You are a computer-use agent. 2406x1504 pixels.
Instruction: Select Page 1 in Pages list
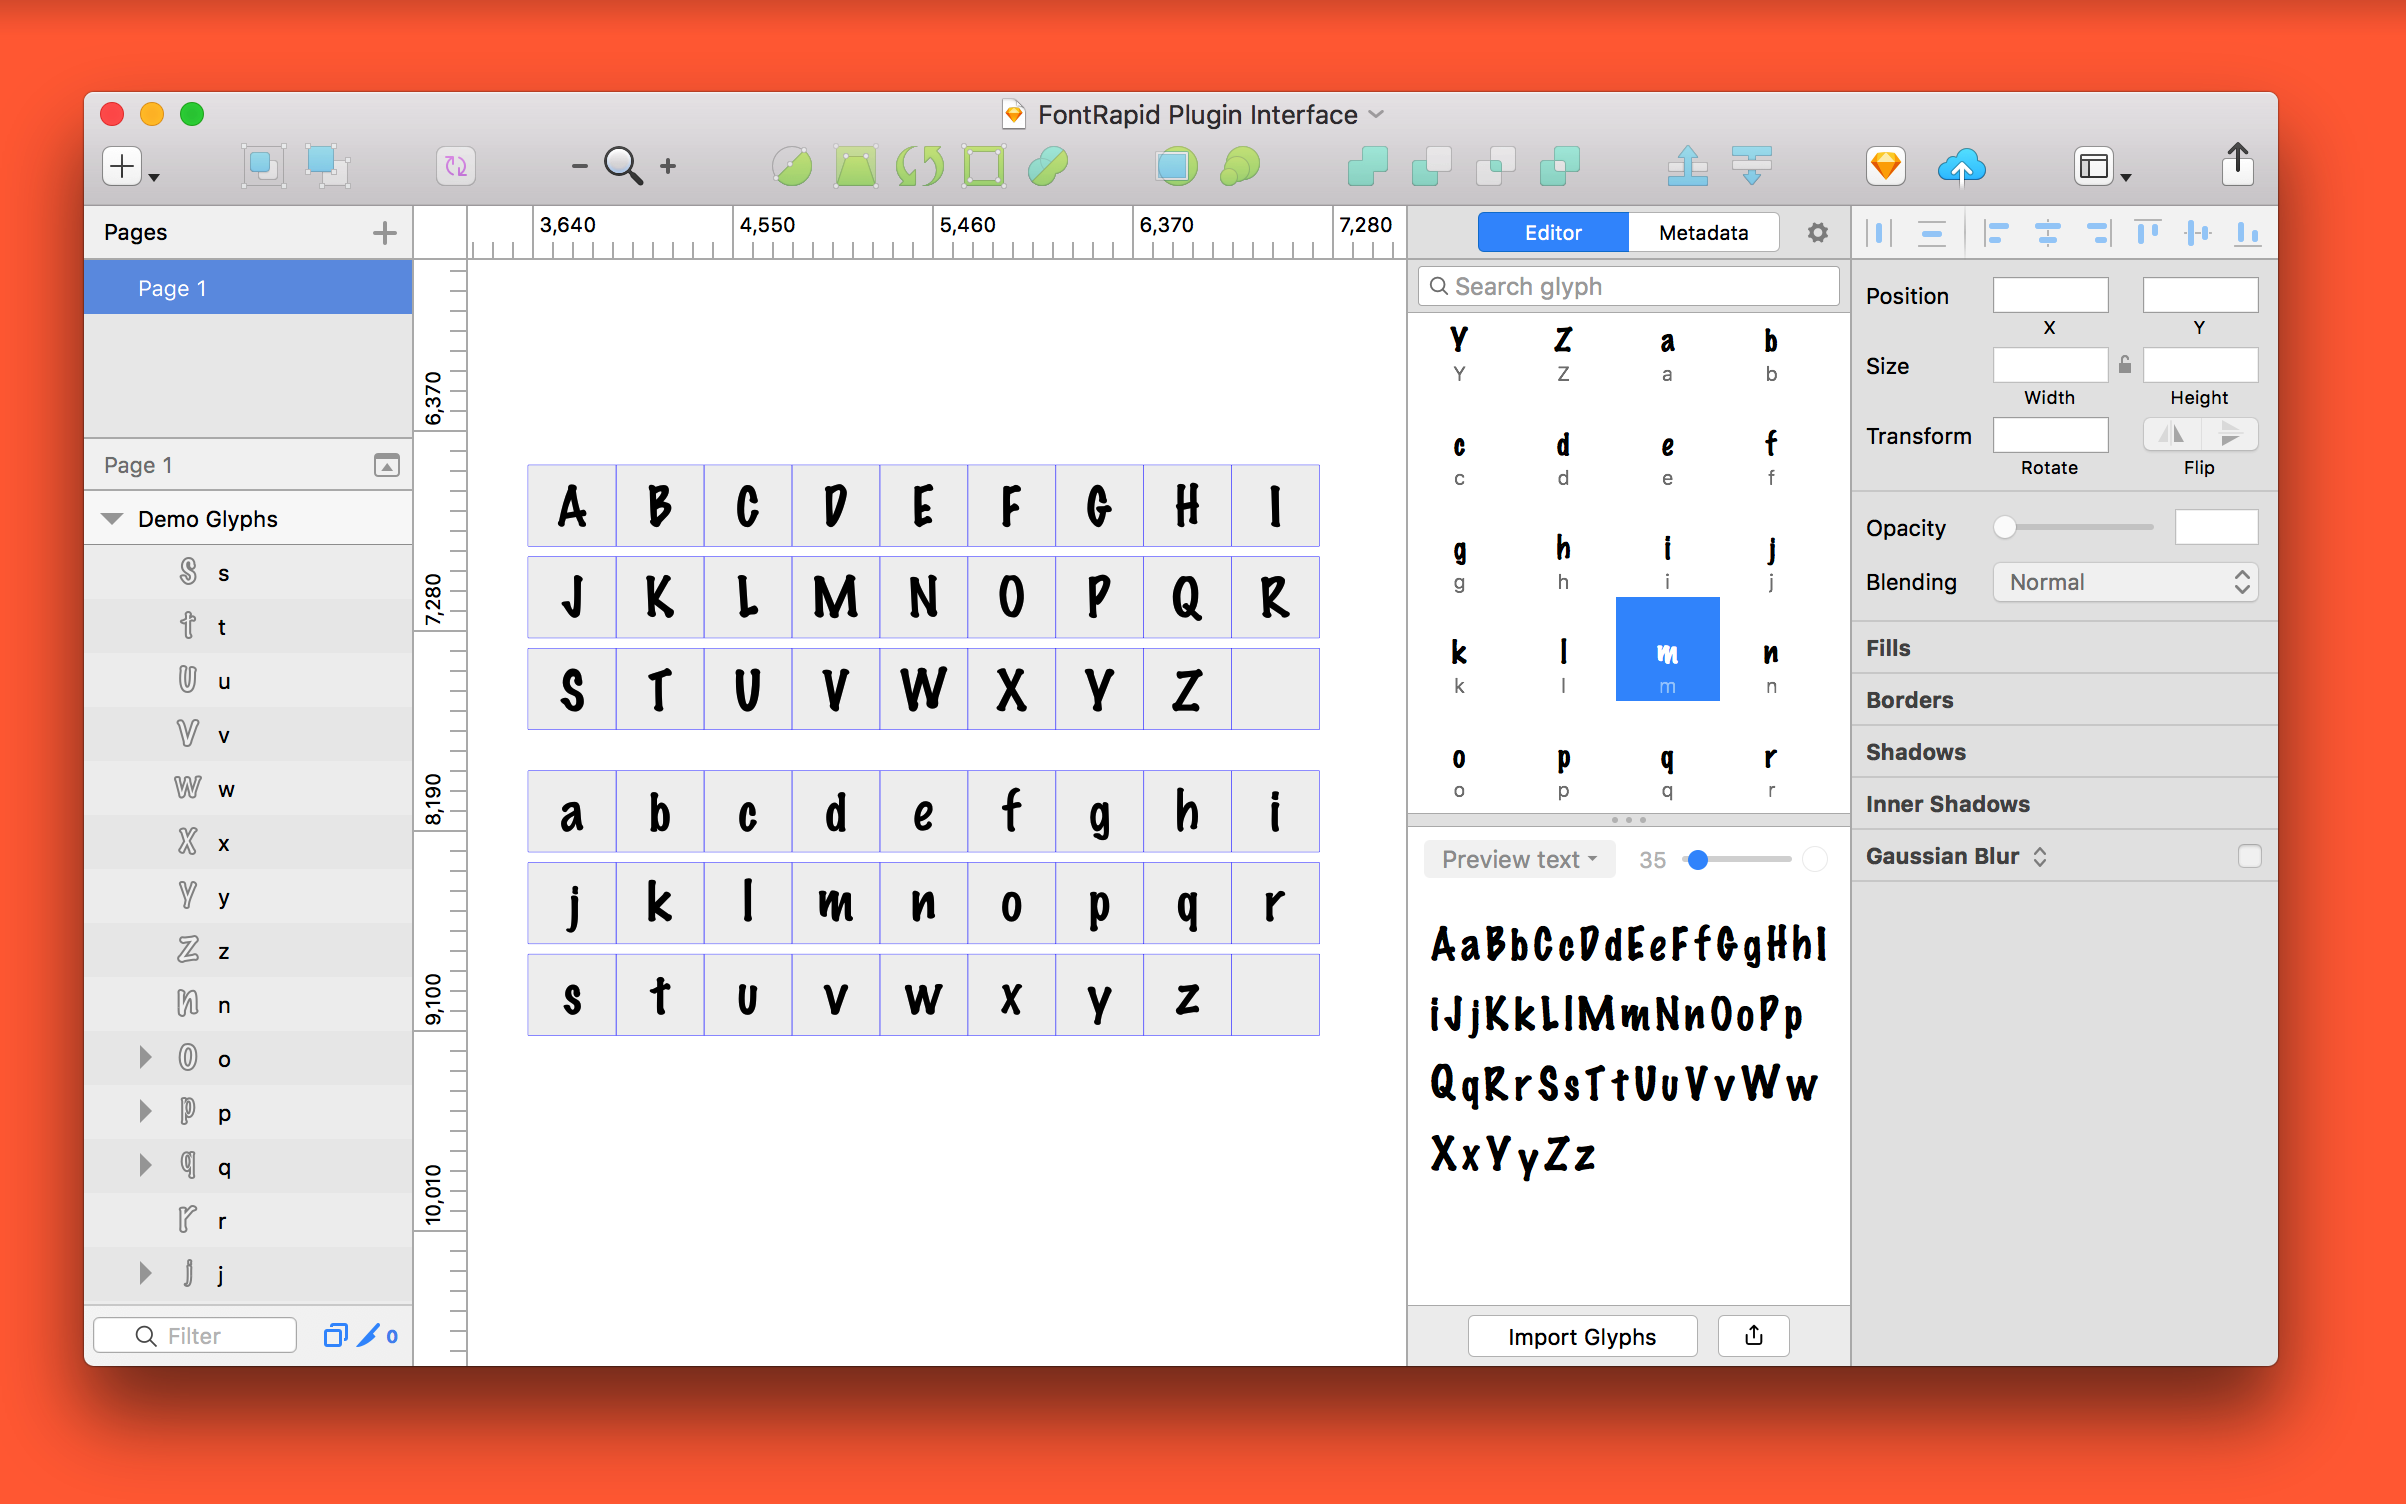click(248, 288)
